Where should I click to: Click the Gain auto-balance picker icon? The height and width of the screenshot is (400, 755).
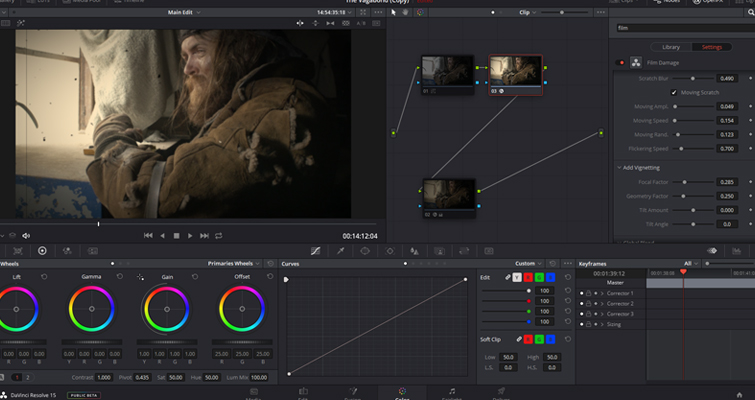click(x=140, y=277)
